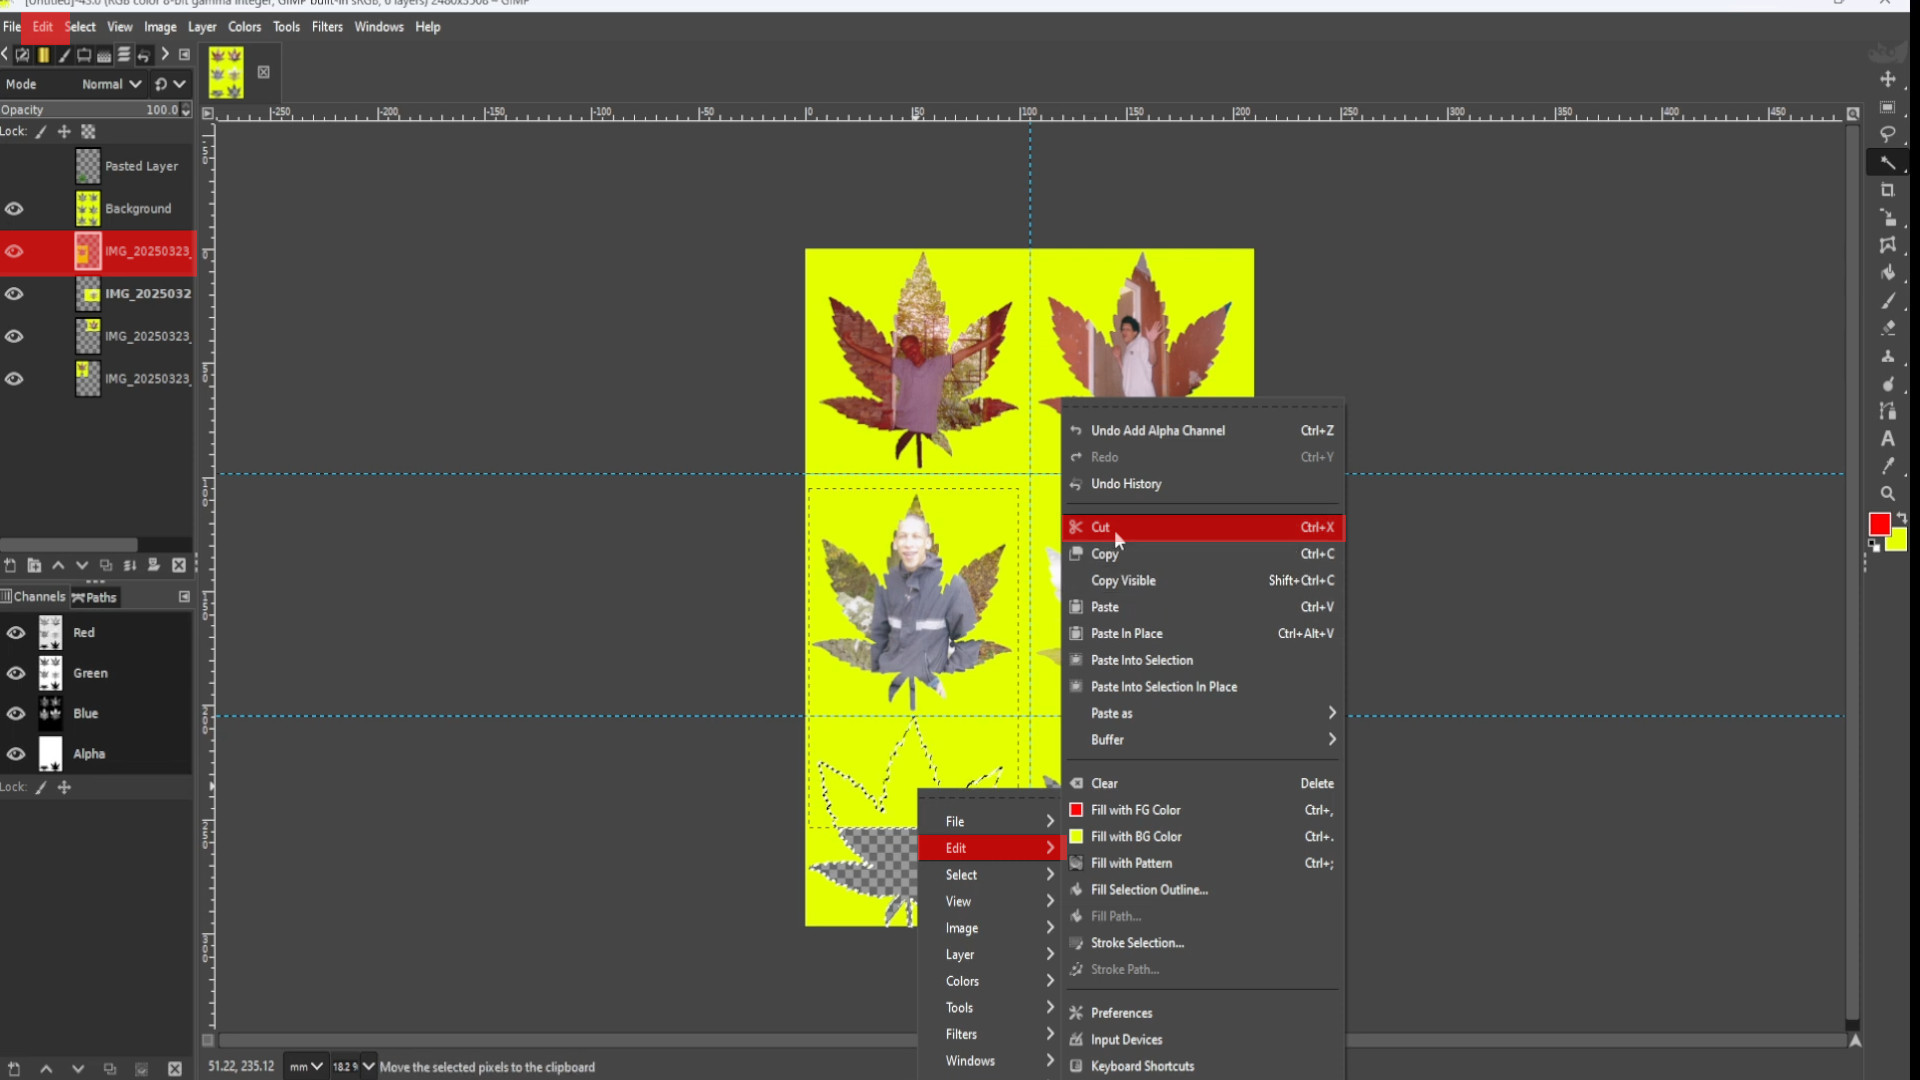Expand File submenu in context menu
The width and height of the screenshot is (1920, 1080).
click(x=990, y=821)
